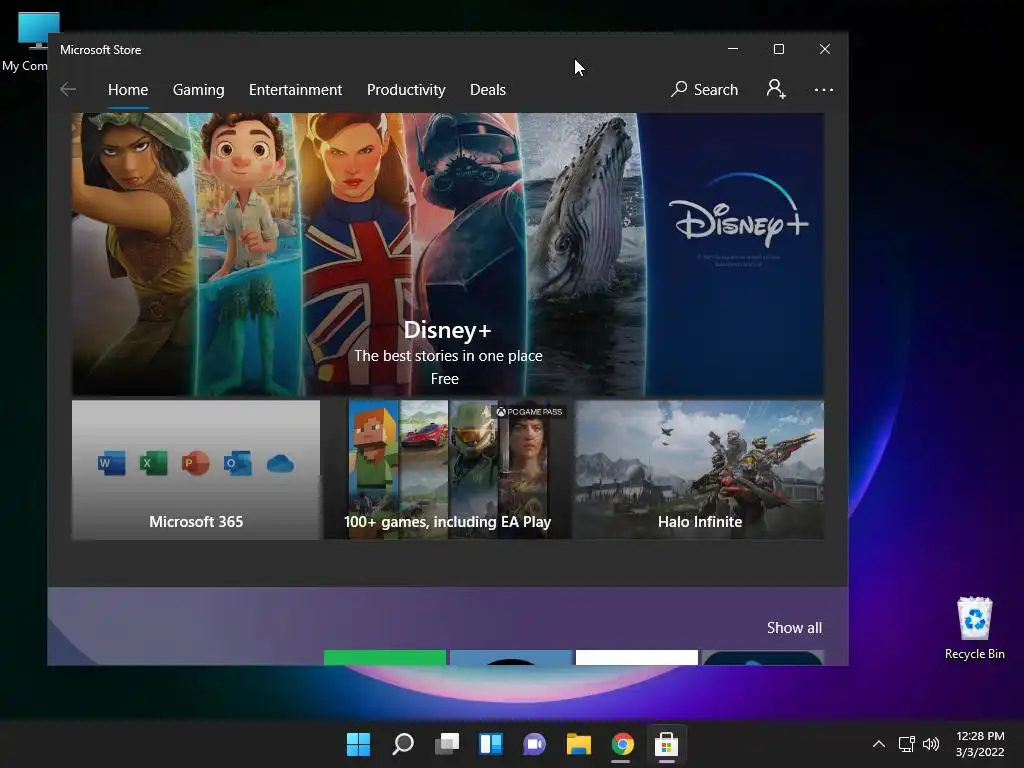
Task: Minimize the Microsoft Store window
Action: pos(733,49)
